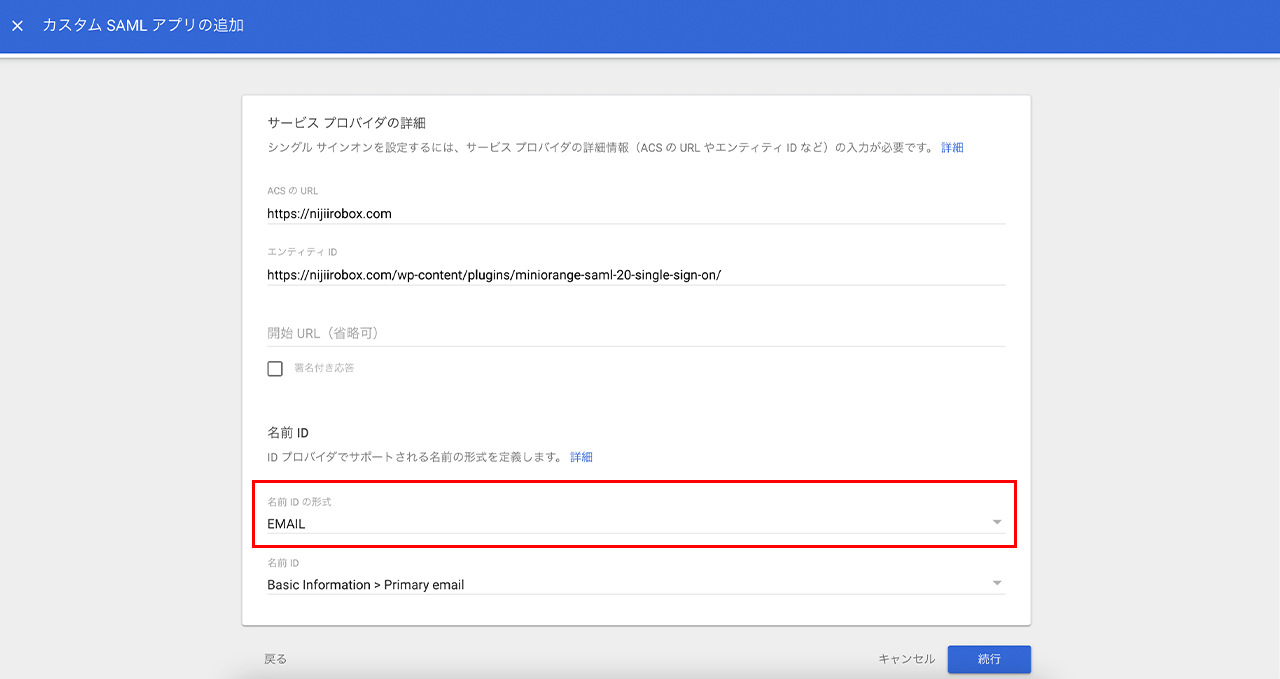Image resolution: width=1280 pixels, height=679 pixels.
Task: Click the 開始 URL(省略可) field
Action: pos(635,333)
